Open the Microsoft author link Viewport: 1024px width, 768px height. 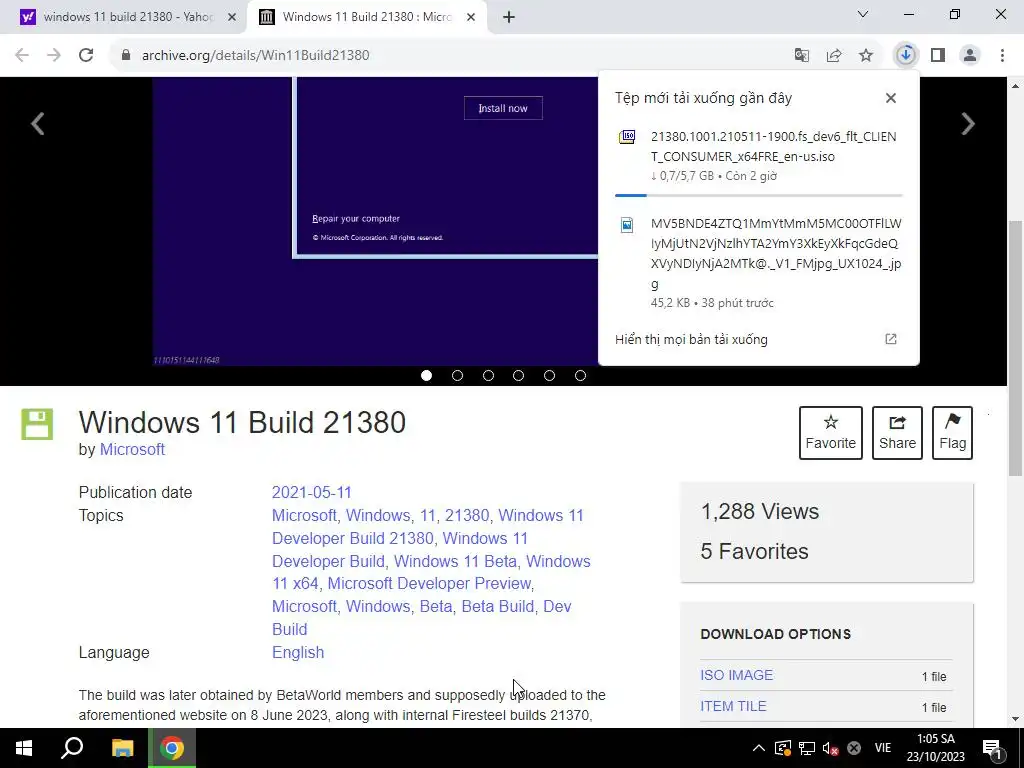coord(132,449)
